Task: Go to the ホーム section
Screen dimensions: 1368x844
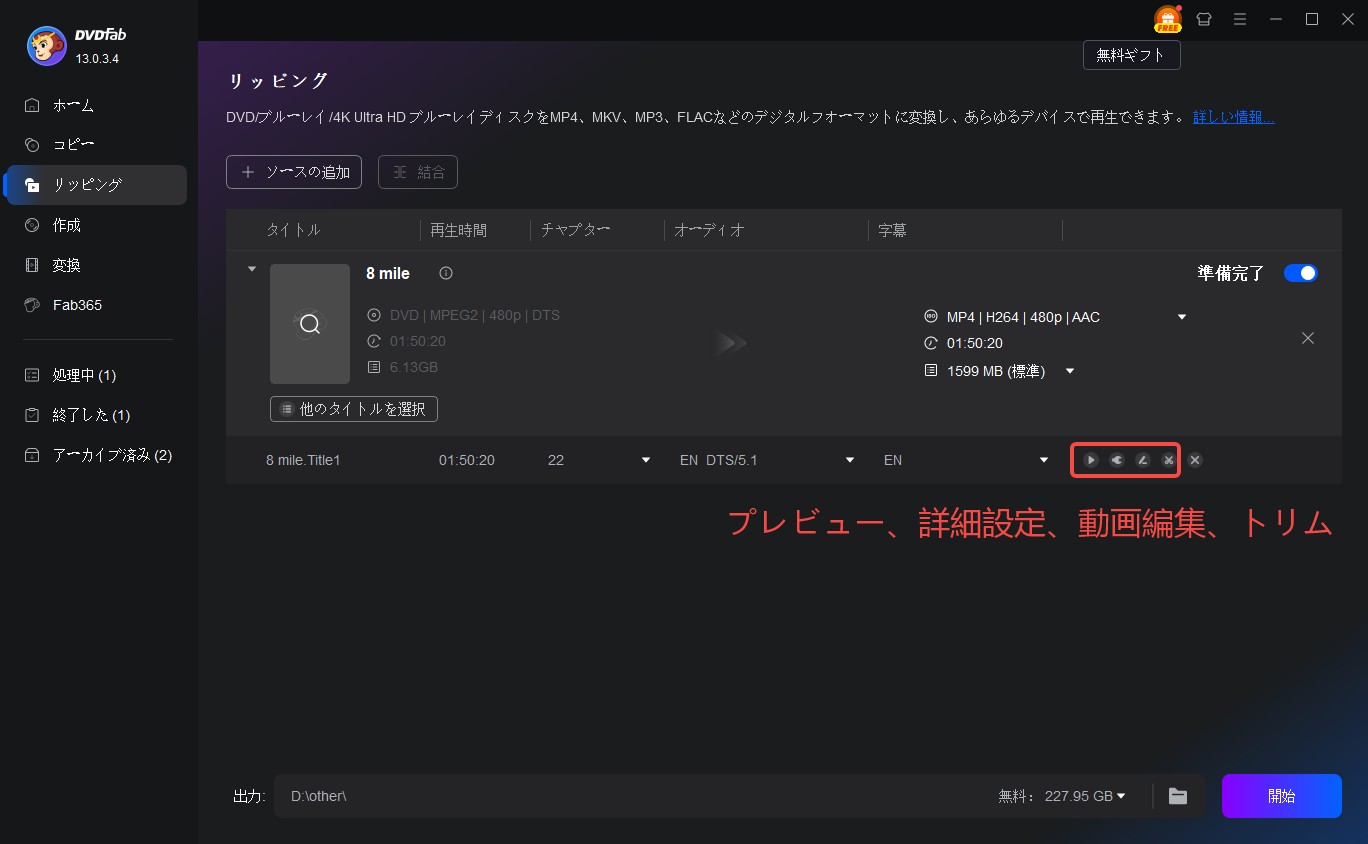Action: [x=95, y=105]
